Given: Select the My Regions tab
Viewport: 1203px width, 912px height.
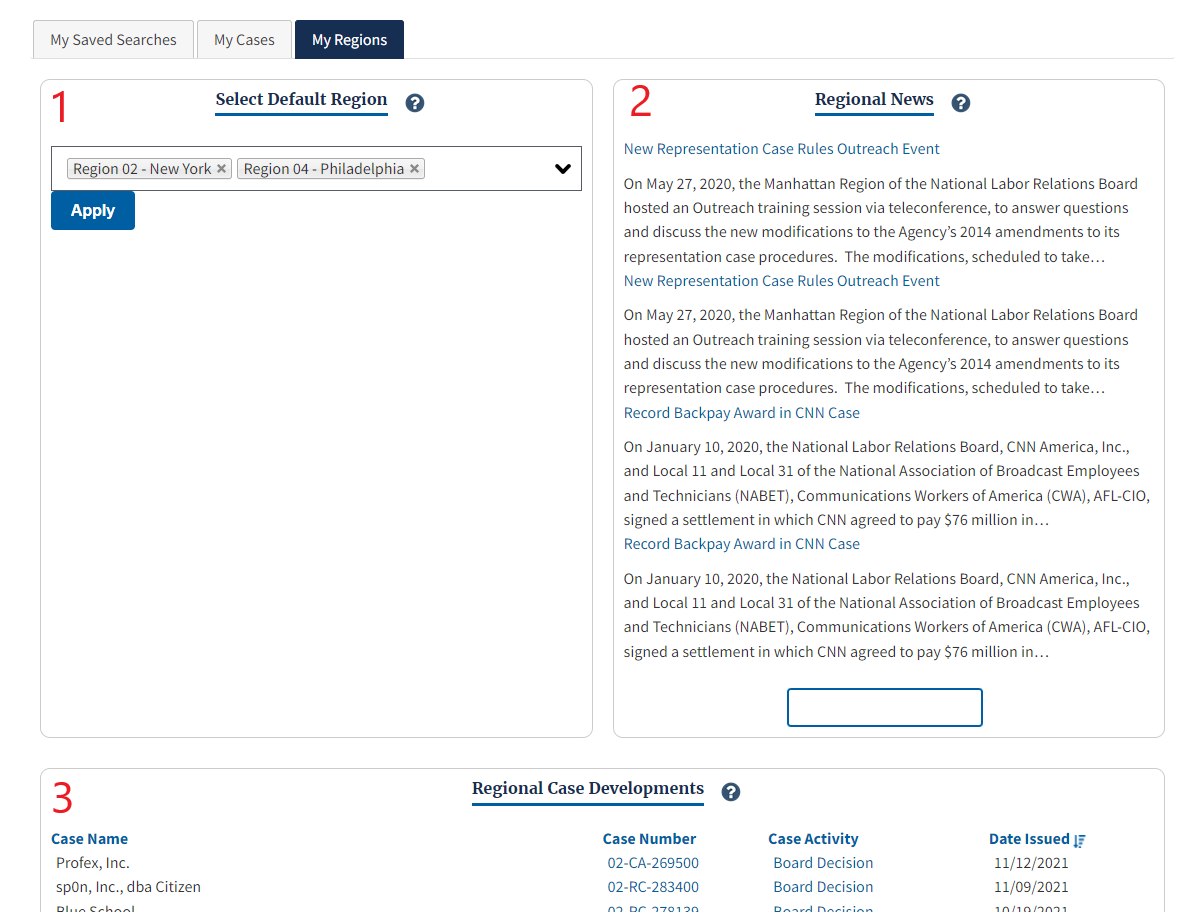Looking at the screenshot, I should click(349, 40).
